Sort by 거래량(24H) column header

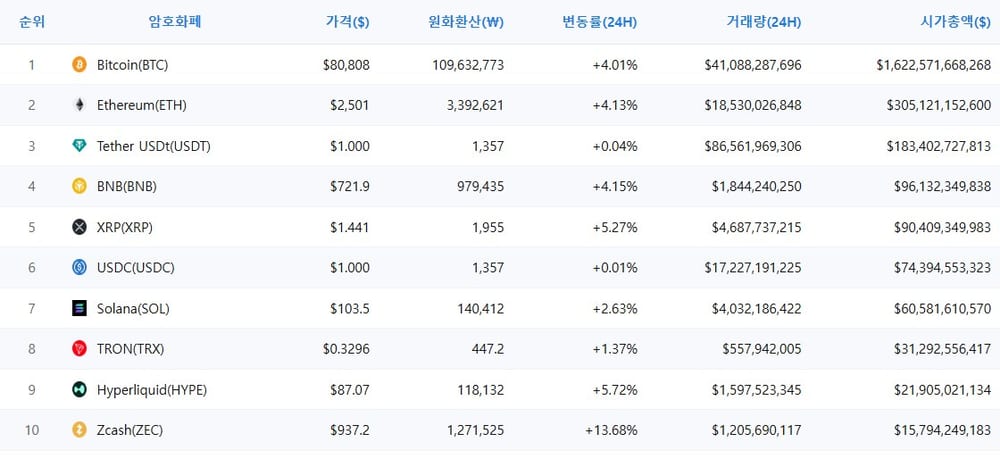[763, 22]
